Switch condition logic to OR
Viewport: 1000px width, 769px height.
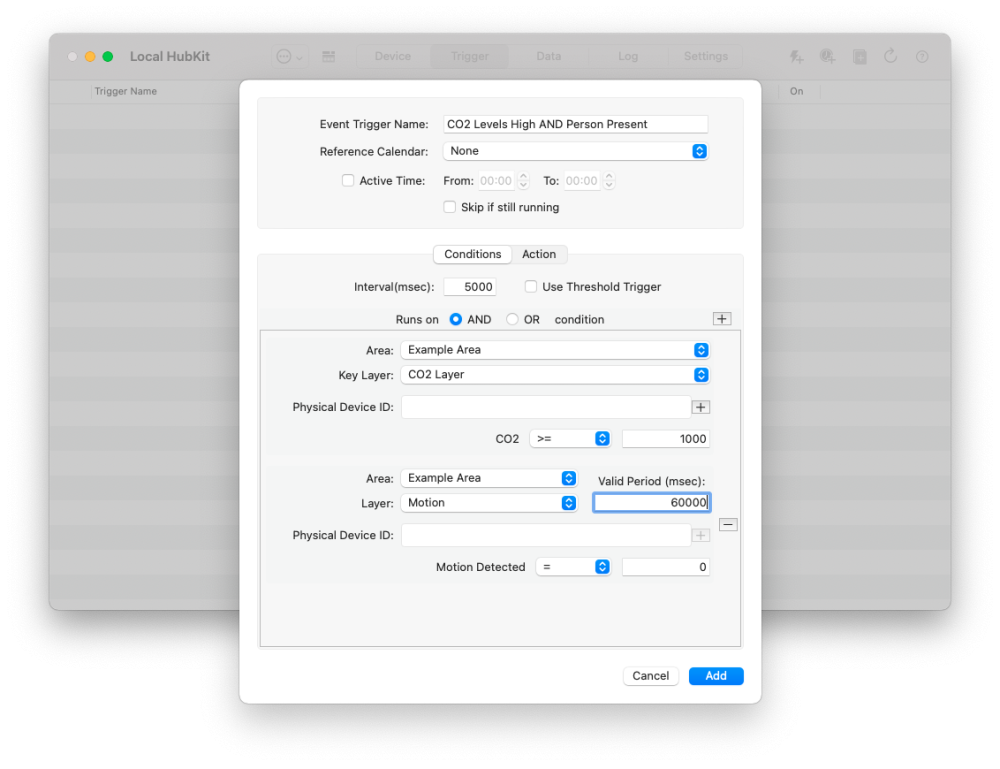tap(511, 318)
